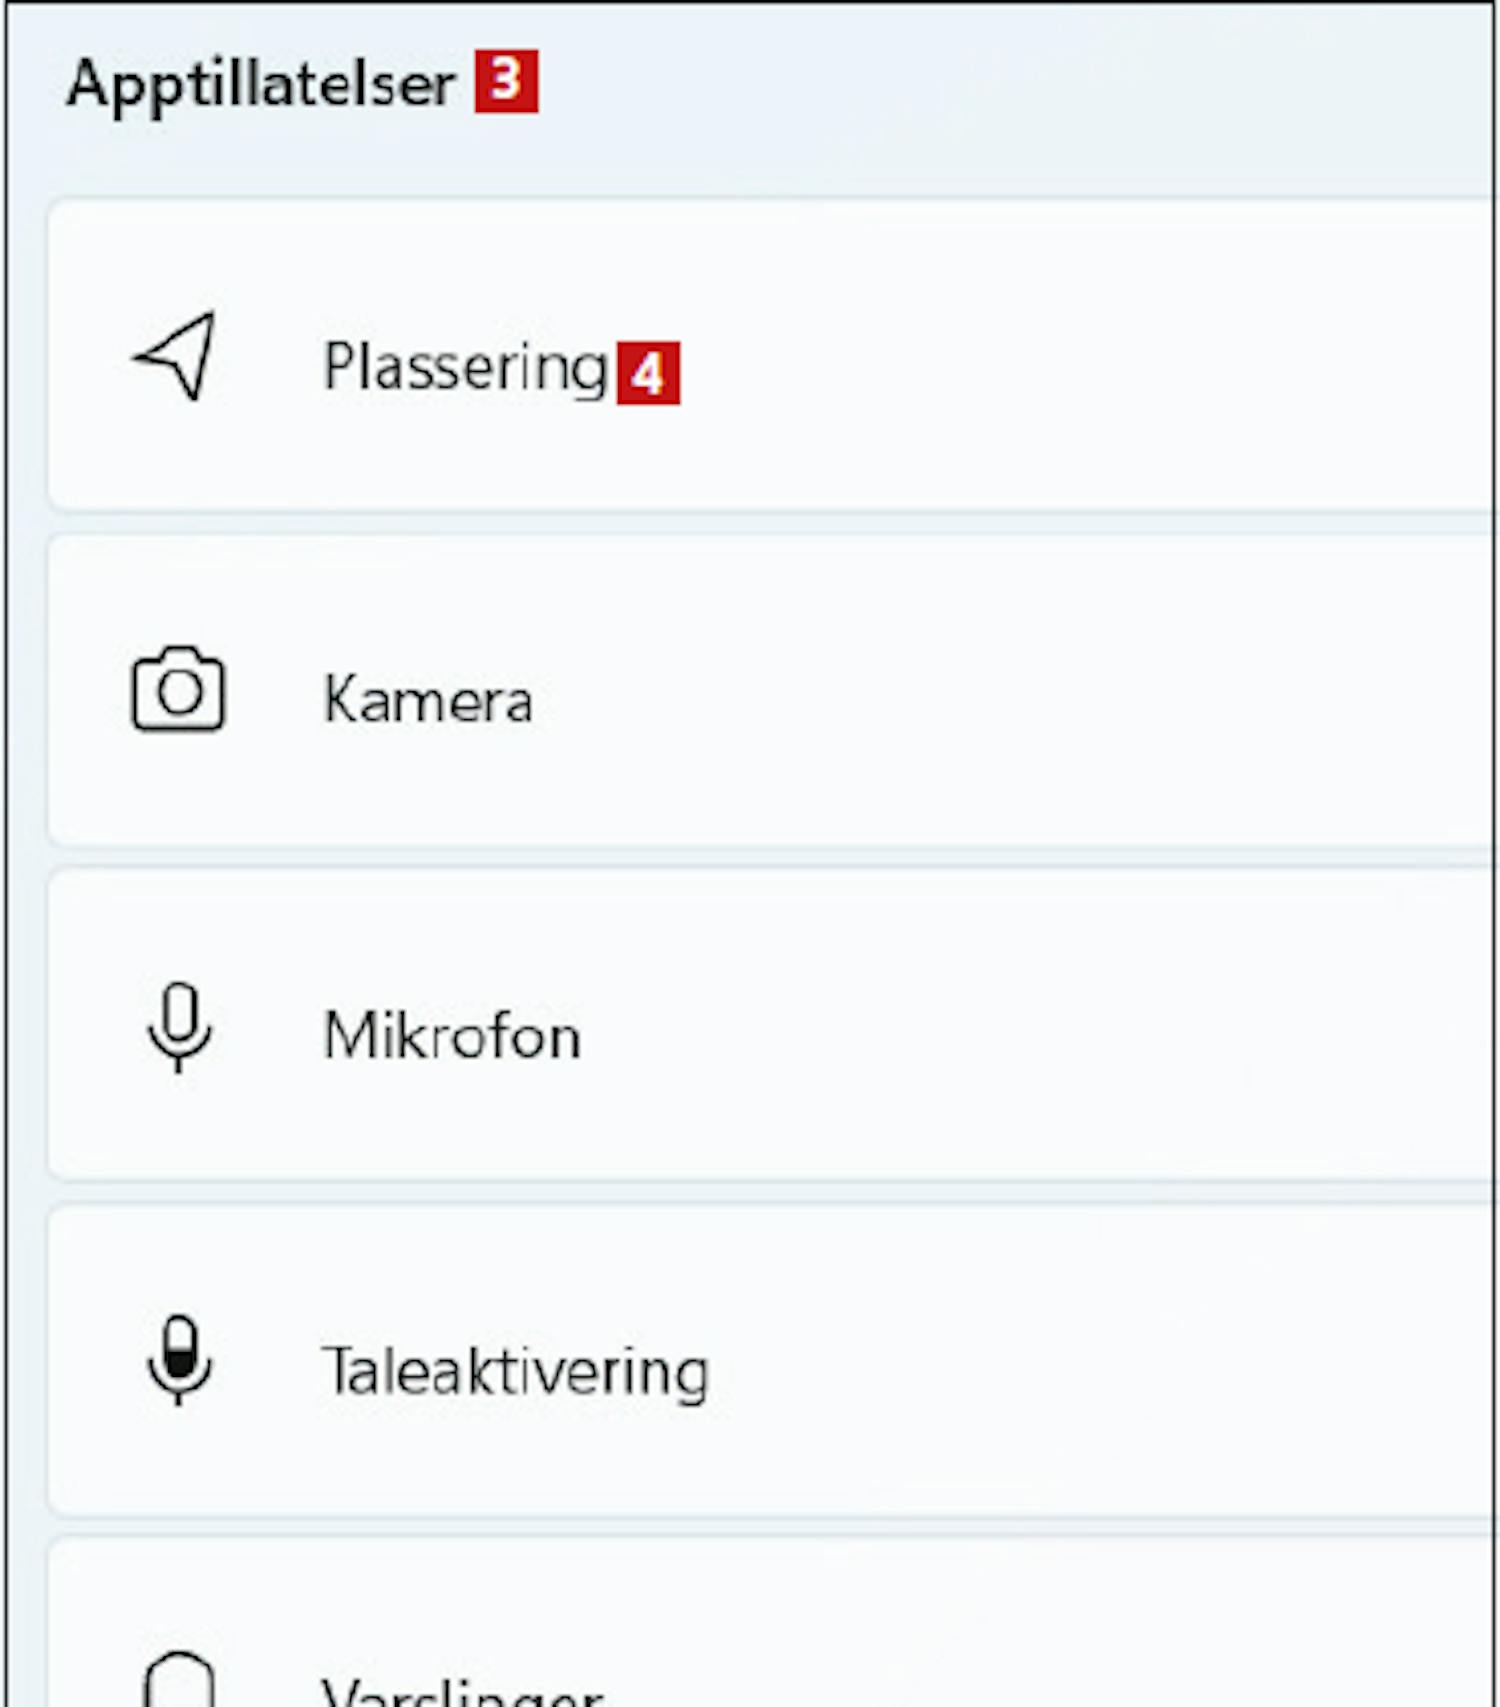This screenshot has width=1500, height=1707.
Task: Select the Apptillatelser section heading
Action: pos(261,84)
